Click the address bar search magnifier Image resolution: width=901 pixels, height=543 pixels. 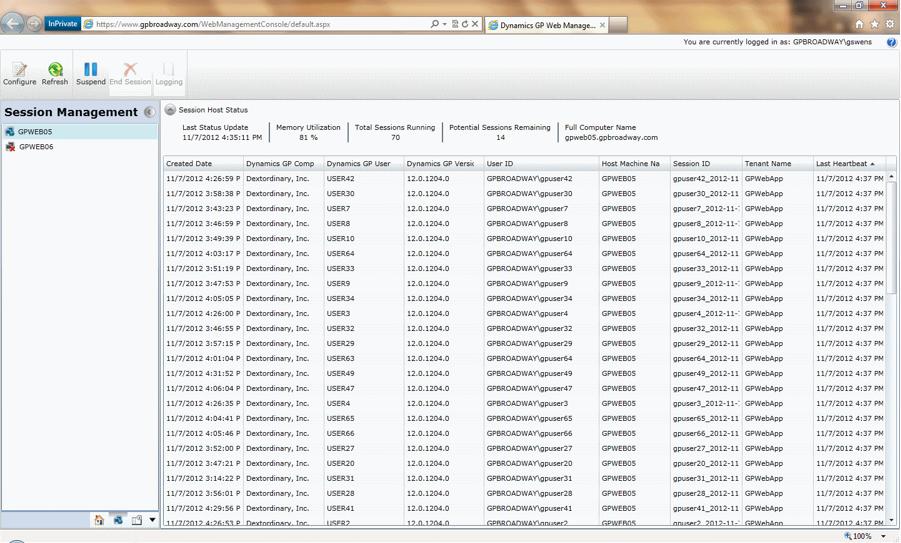point(435,24)
